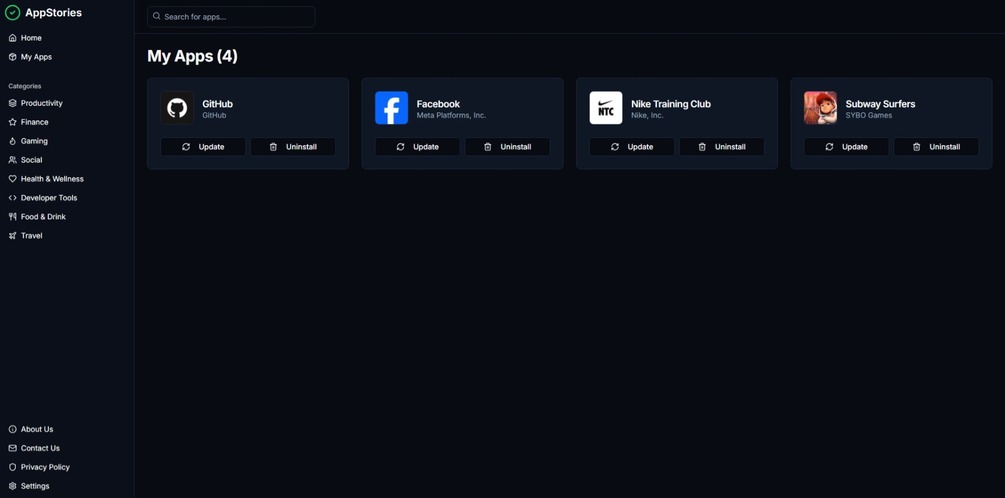Click refresh icon on Nike Training Club Update
Image resolution: width=1005 pixels, height=498 pixels.
(615, 147)
